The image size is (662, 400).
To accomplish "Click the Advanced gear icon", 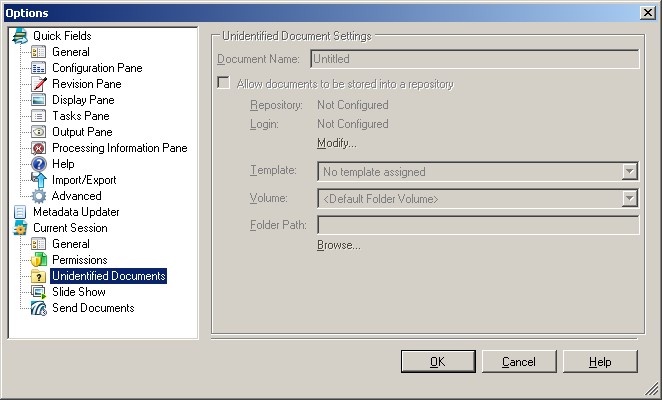I will point(39,196).
